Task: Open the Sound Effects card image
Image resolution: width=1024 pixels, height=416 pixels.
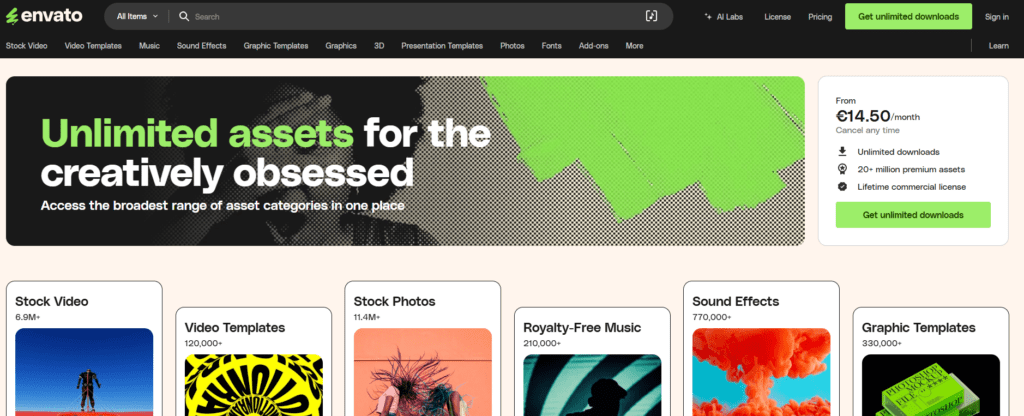Action: coord(761,372)
